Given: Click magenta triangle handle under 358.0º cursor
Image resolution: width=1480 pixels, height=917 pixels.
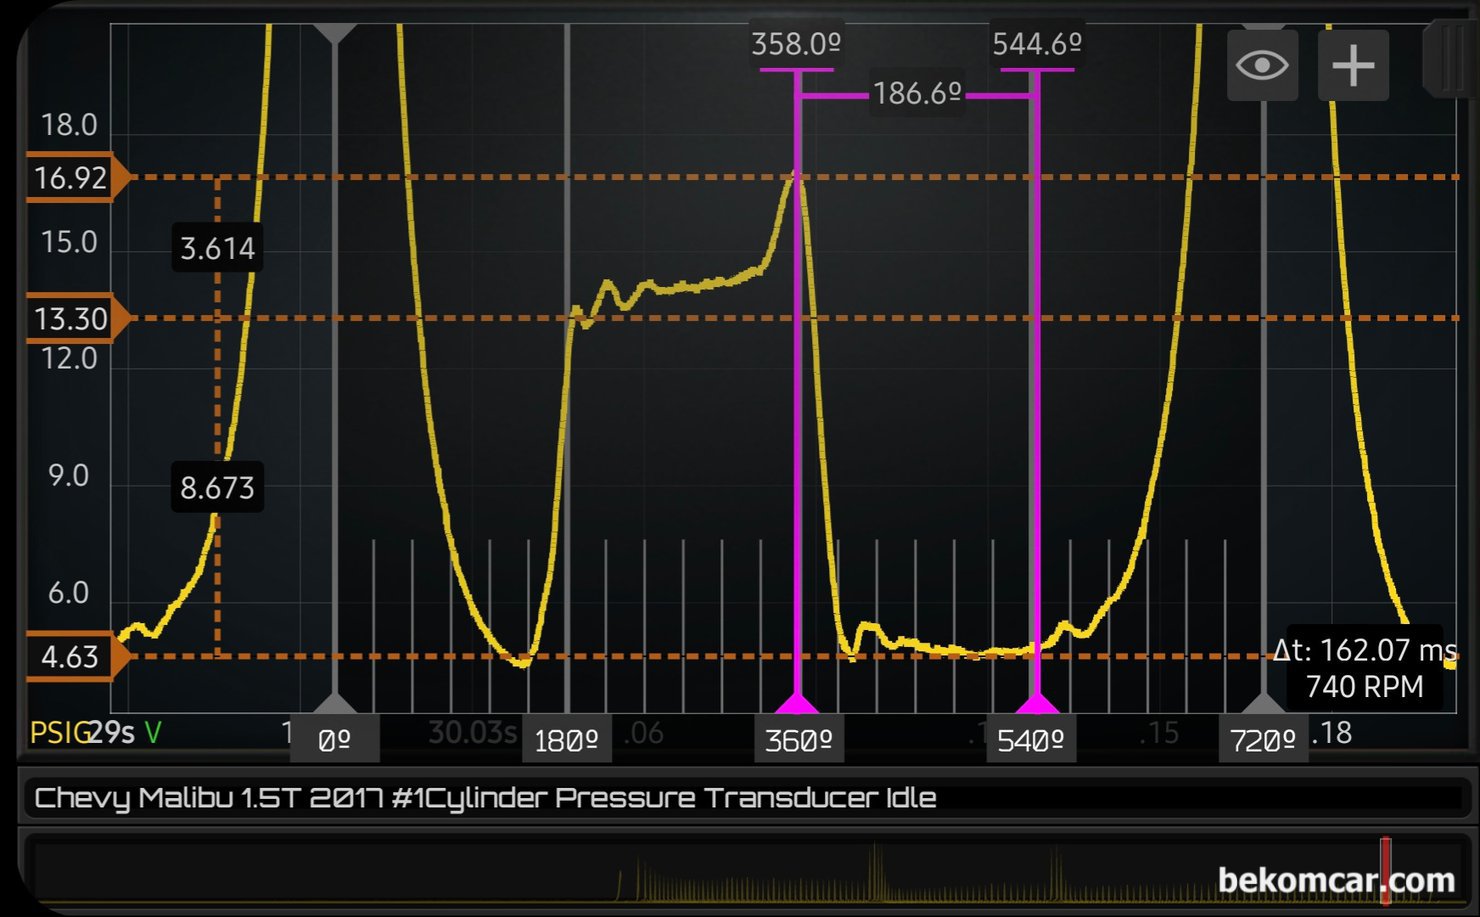Looking at the screenshot, I should coord(797,703).
